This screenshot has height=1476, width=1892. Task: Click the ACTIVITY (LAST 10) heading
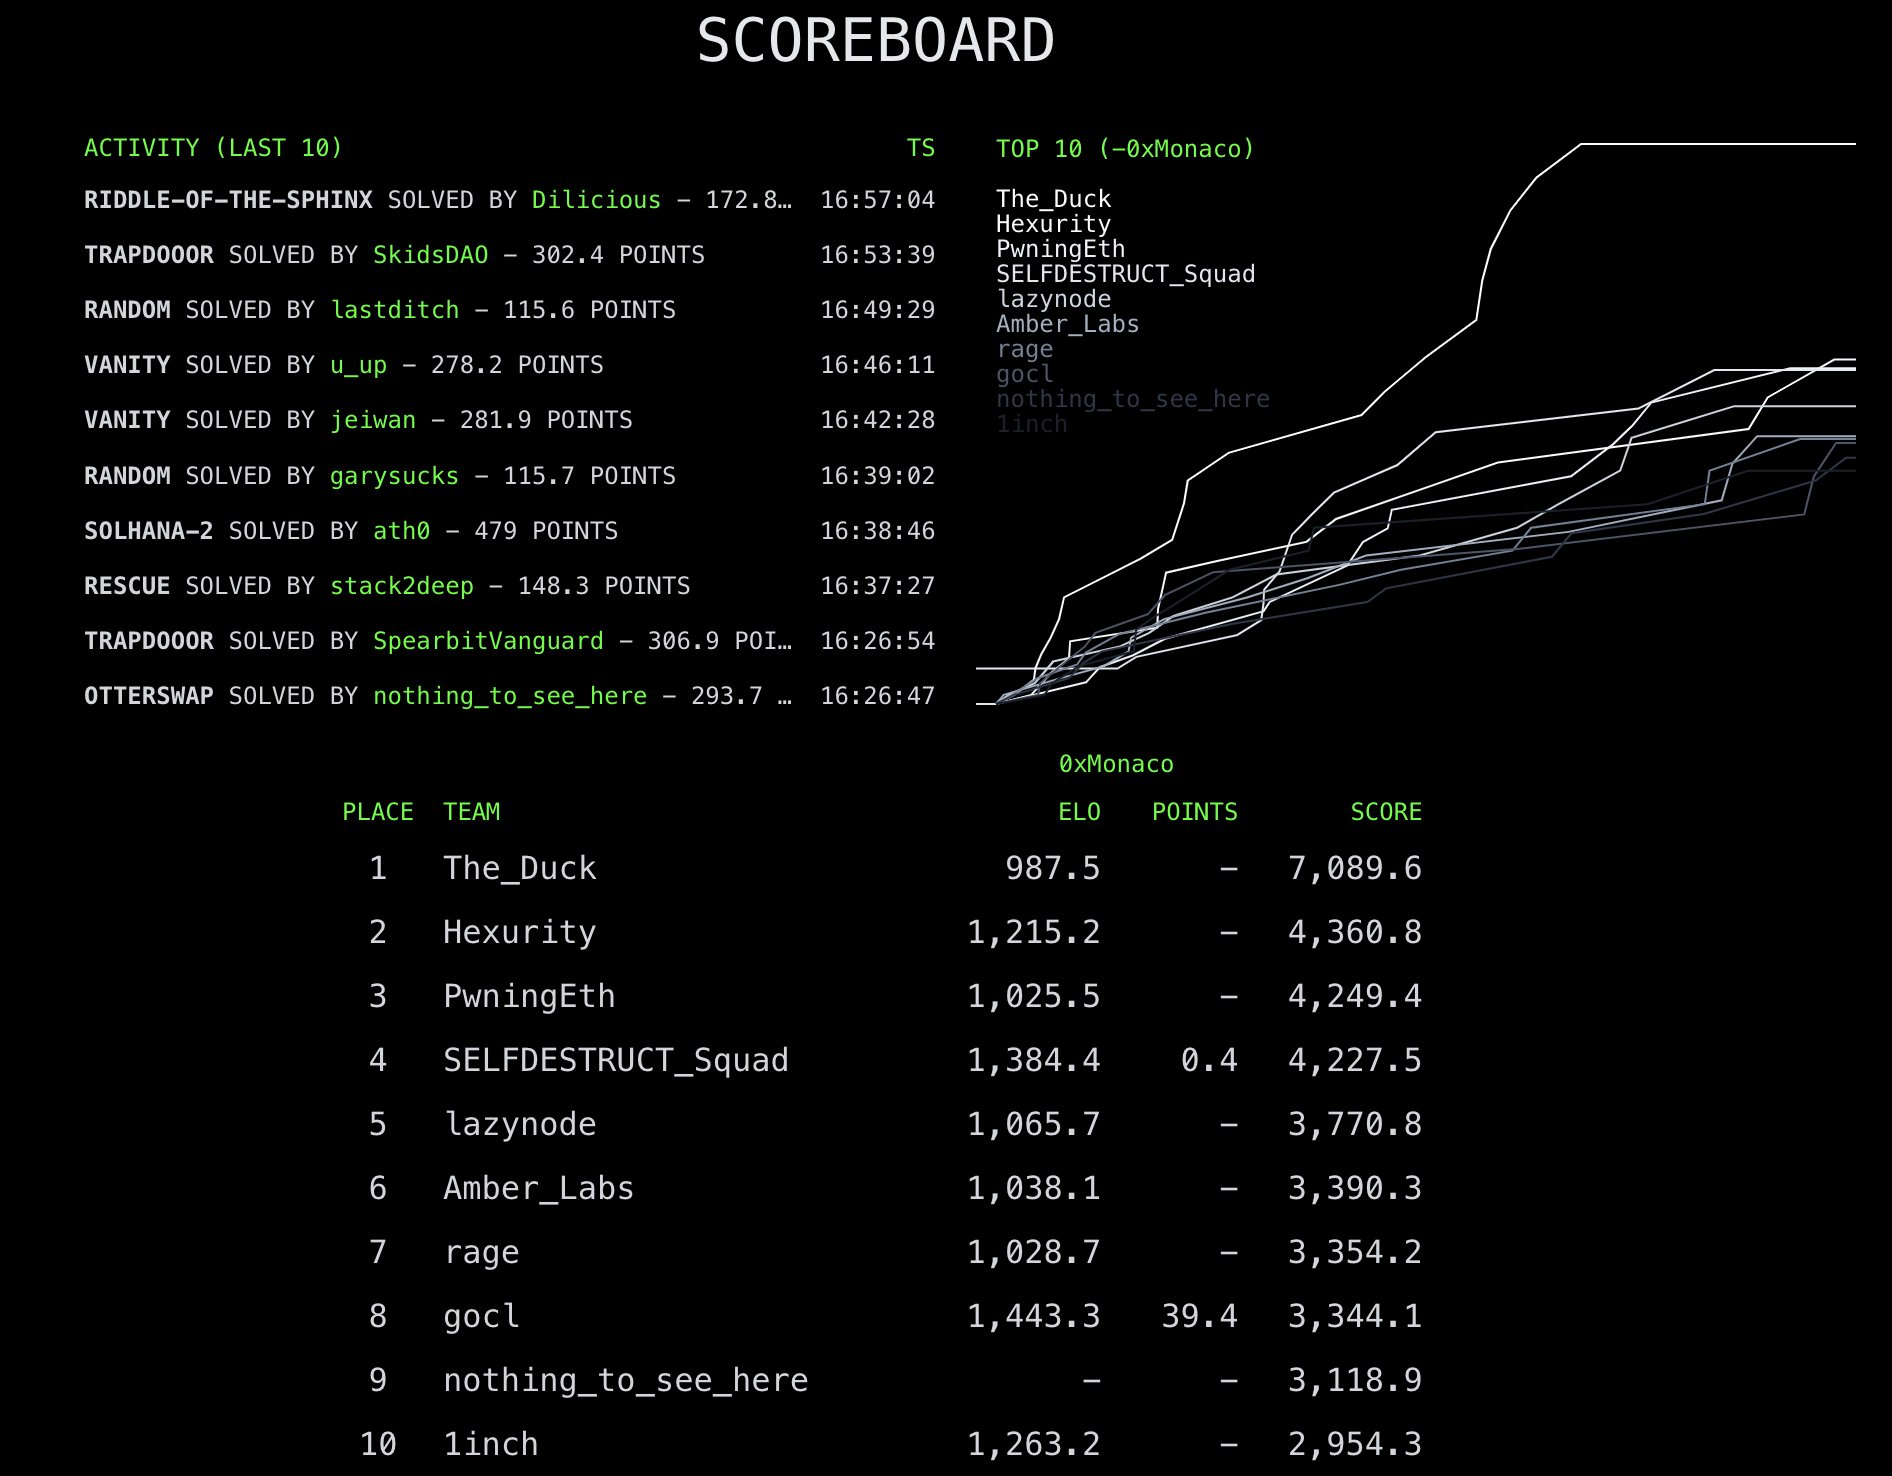214,147
